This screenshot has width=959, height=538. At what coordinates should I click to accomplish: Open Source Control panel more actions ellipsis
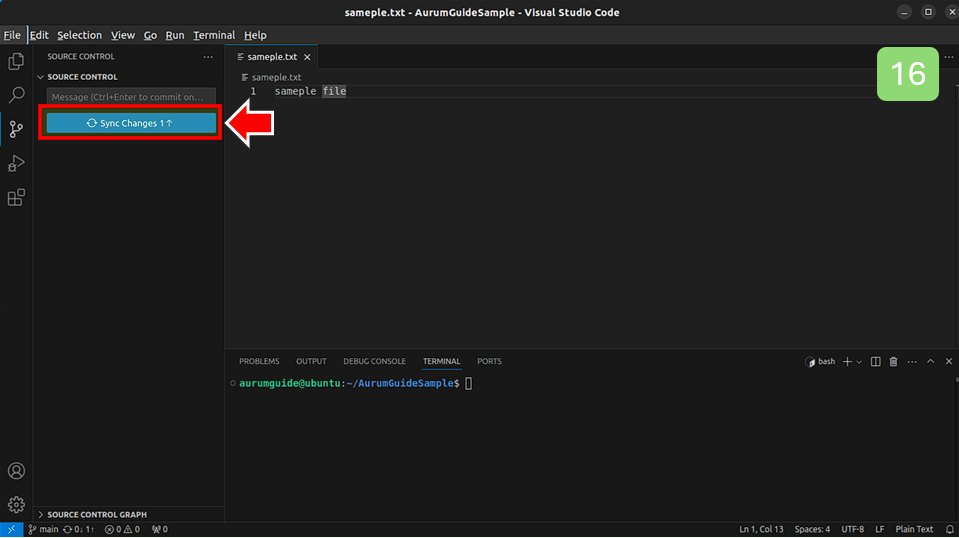(208, 57)
